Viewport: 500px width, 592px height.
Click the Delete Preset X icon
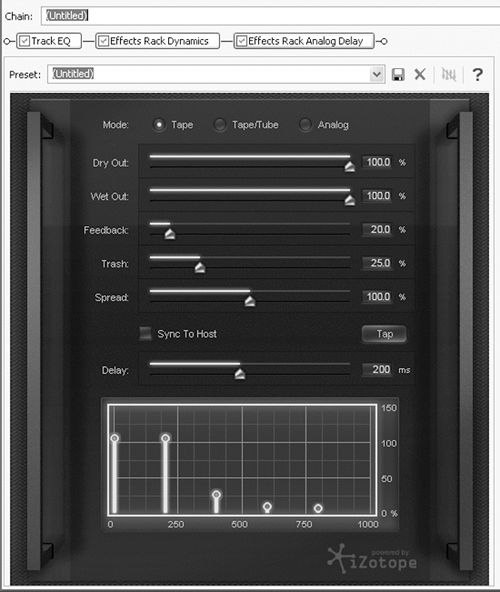pos(420,74)
